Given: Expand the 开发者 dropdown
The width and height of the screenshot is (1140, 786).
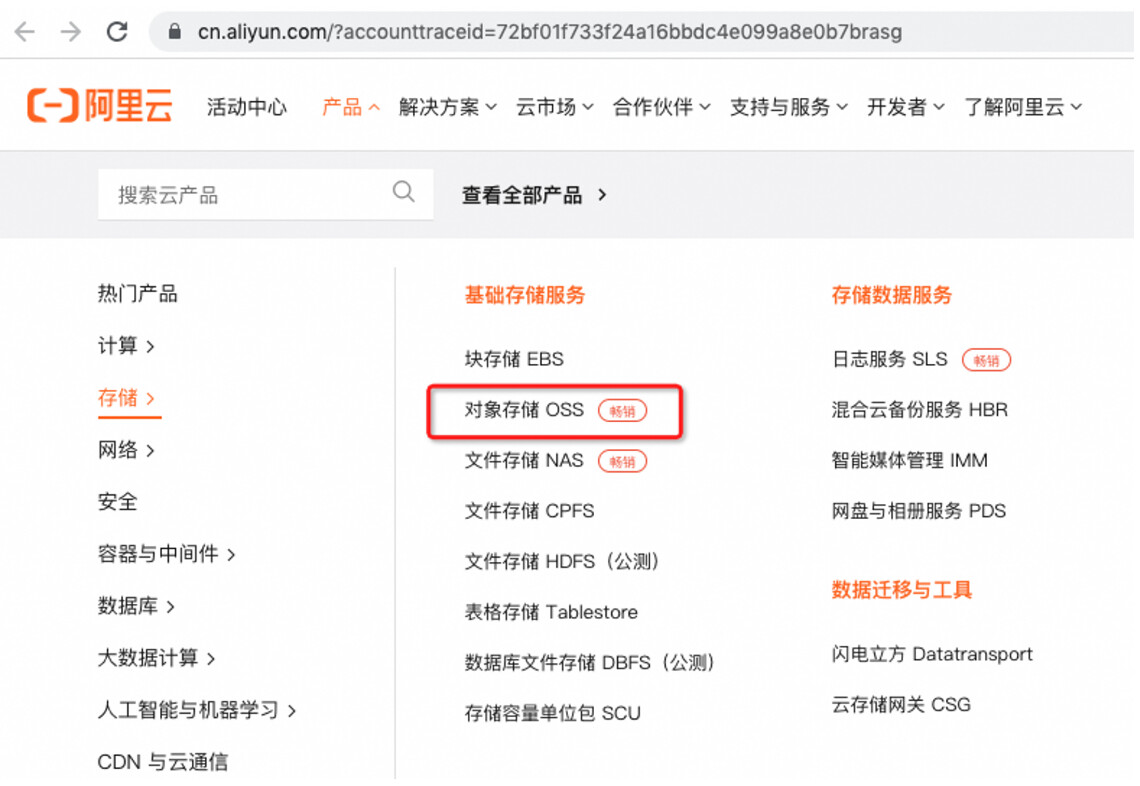Looking at the screenshot, I should click(906, 107).
